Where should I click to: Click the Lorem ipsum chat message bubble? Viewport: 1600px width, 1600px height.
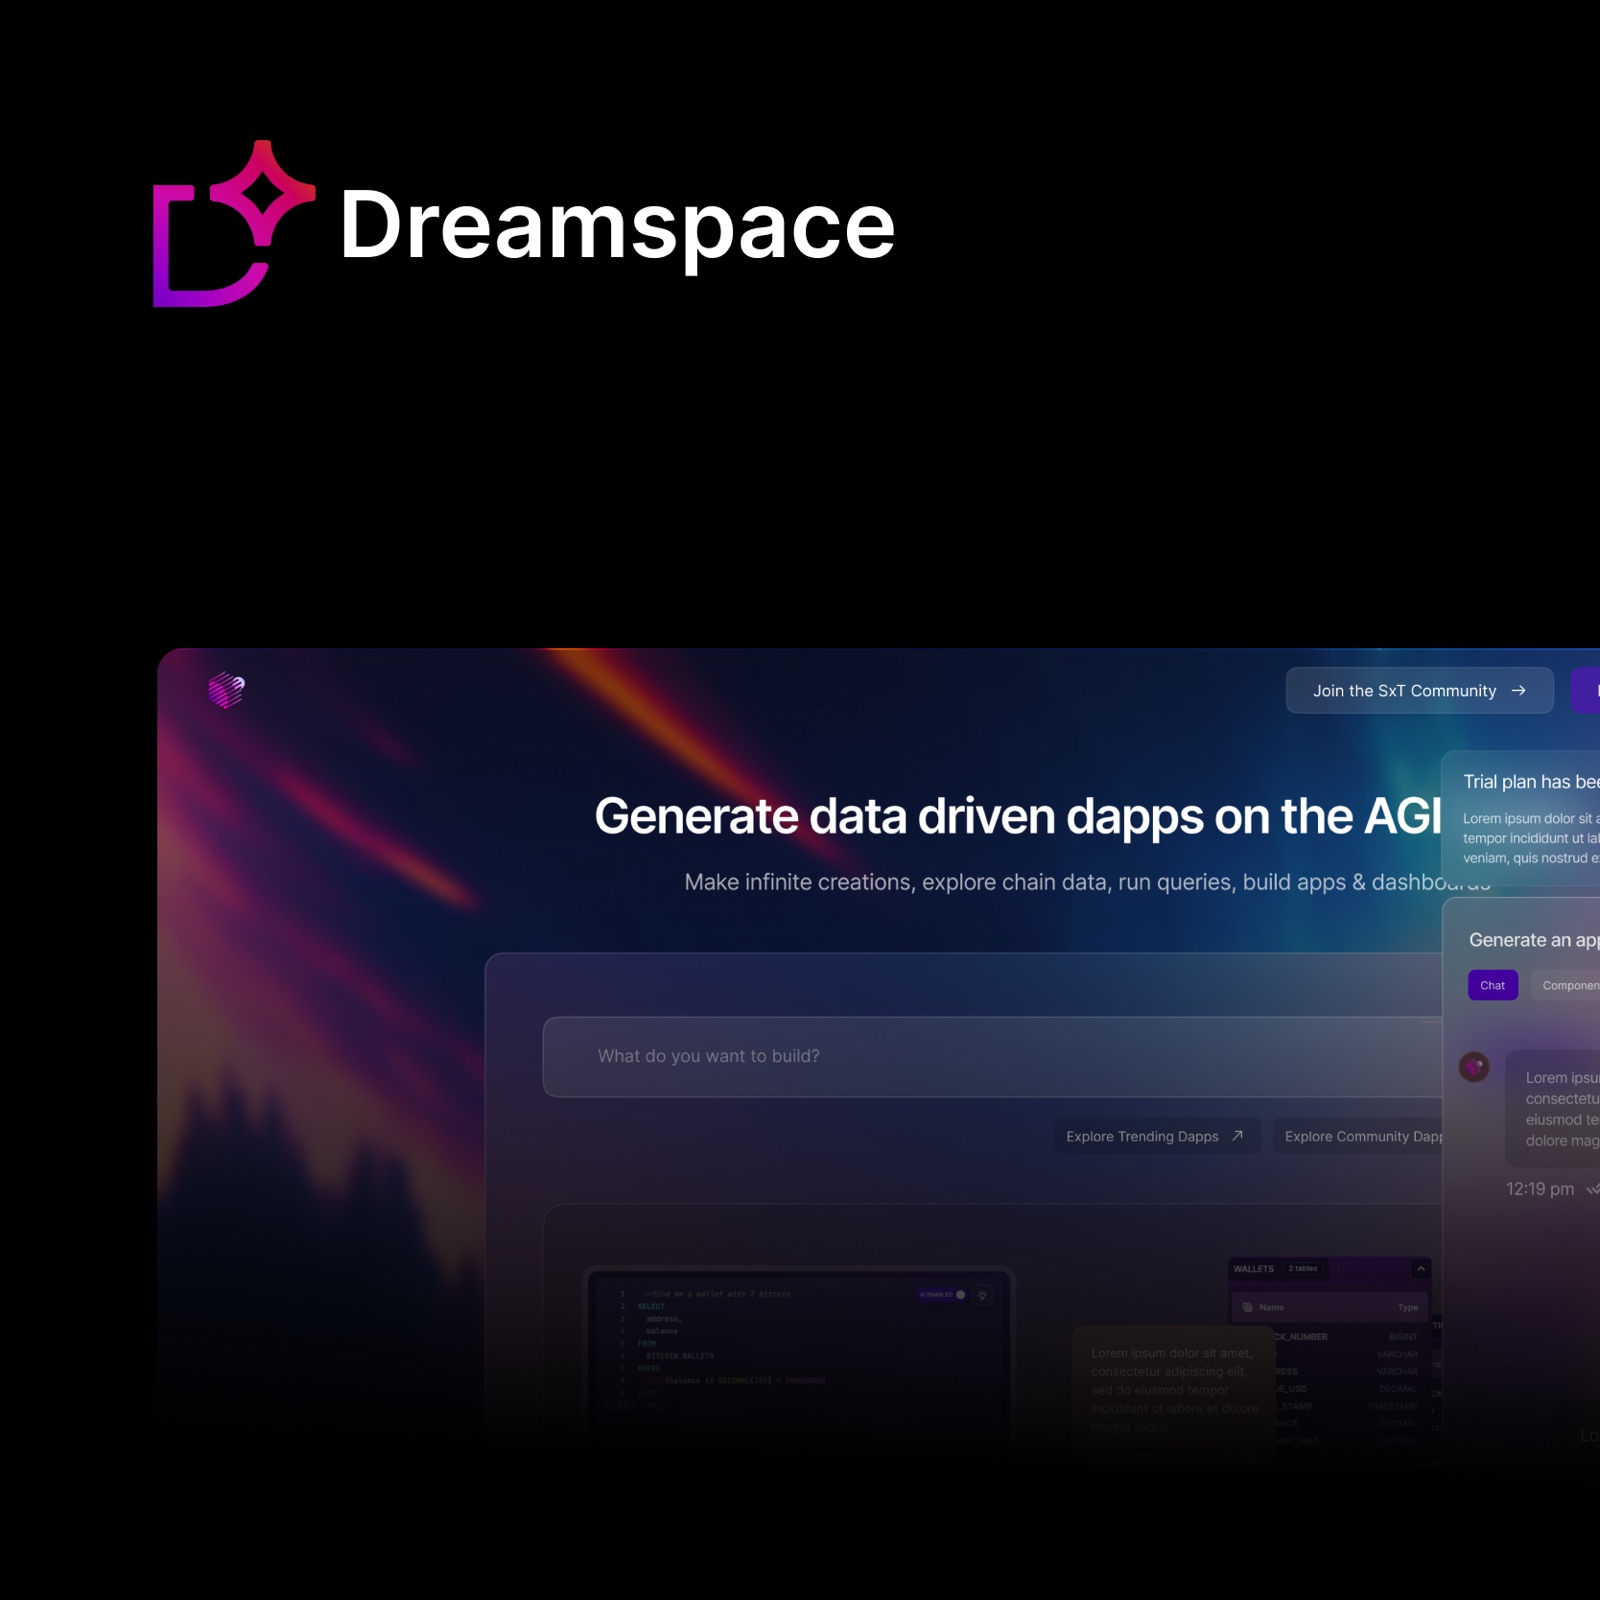coord(1553,1108)
